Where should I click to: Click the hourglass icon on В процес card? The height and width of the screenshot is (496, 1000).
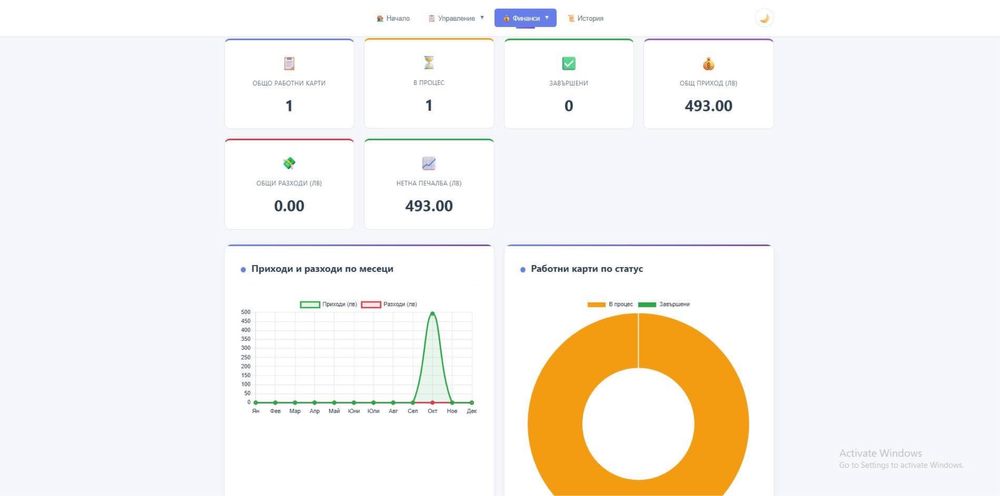(x=429, y=62)
